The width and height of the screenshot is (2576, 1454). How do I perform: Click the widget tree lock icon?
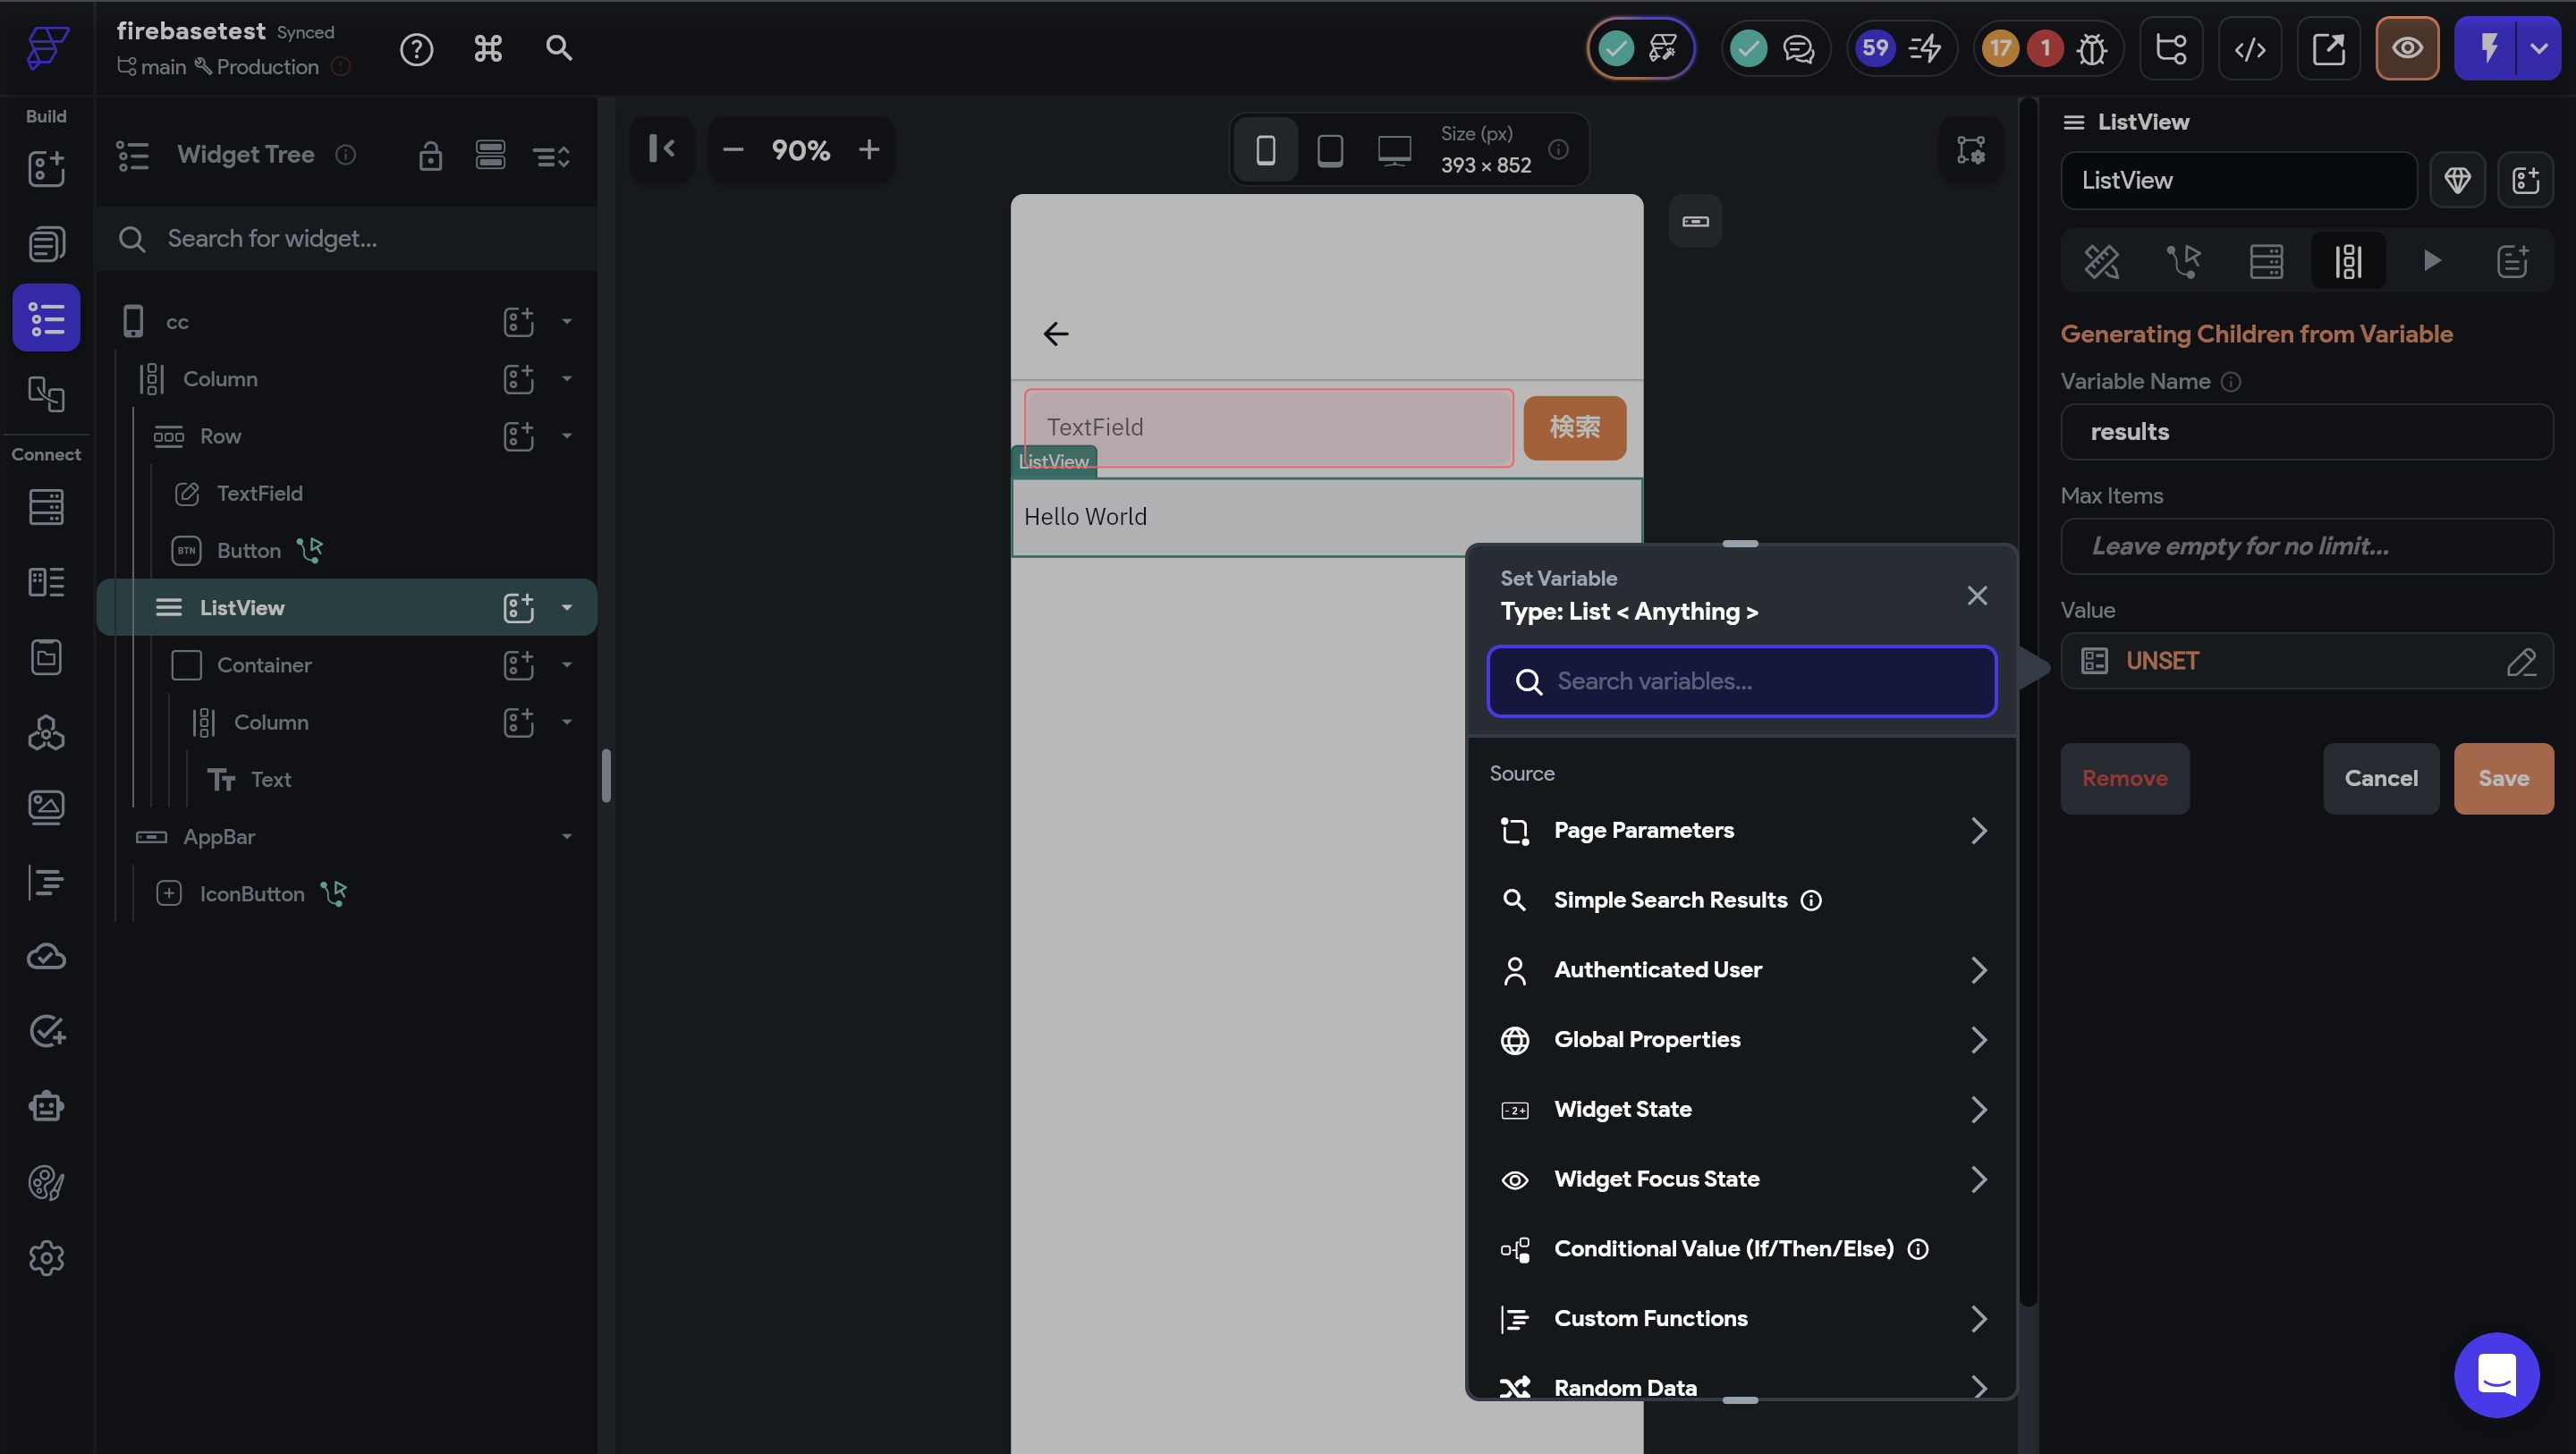(x=430, y=155)
